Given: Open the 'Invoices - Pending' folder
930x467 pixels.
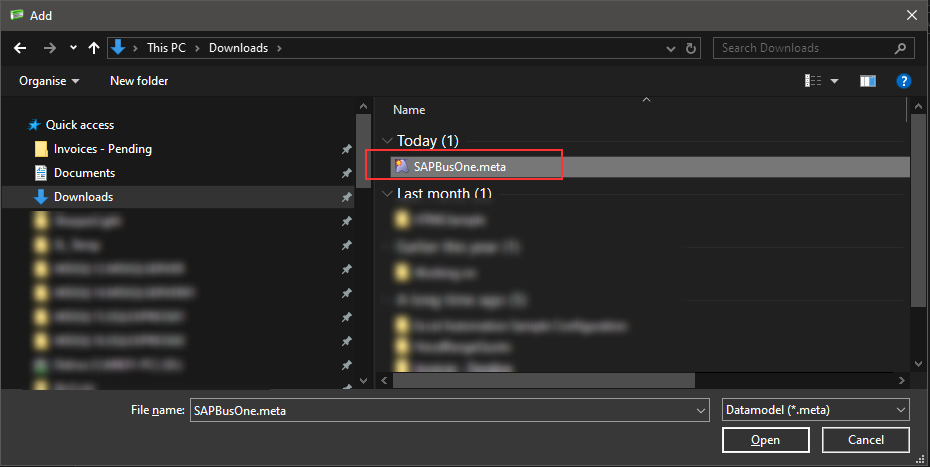Looking at the screenshot, I should [x=103, y=149].
